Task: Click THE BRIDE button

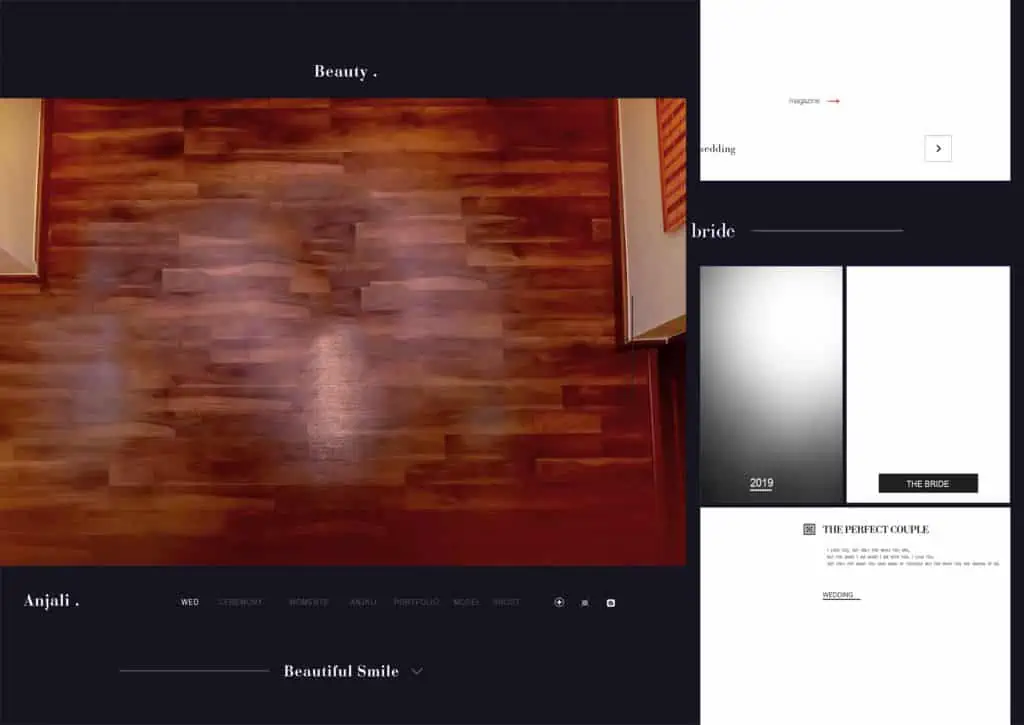Action: pyautogui.click(x=928, y=484)
